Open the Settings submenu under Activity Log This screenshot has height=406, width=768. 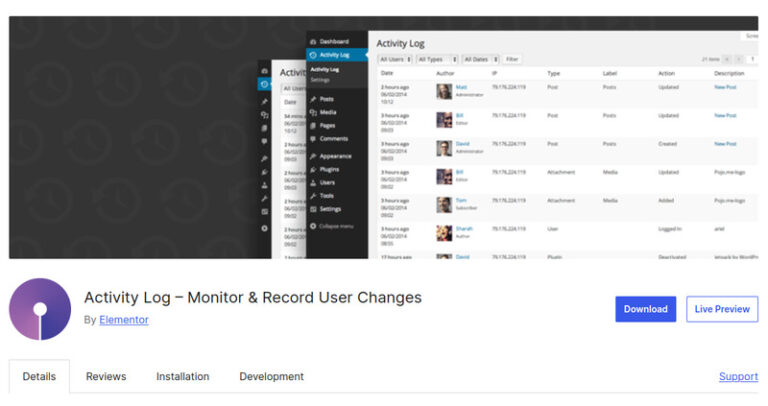(x=320, y=80)
